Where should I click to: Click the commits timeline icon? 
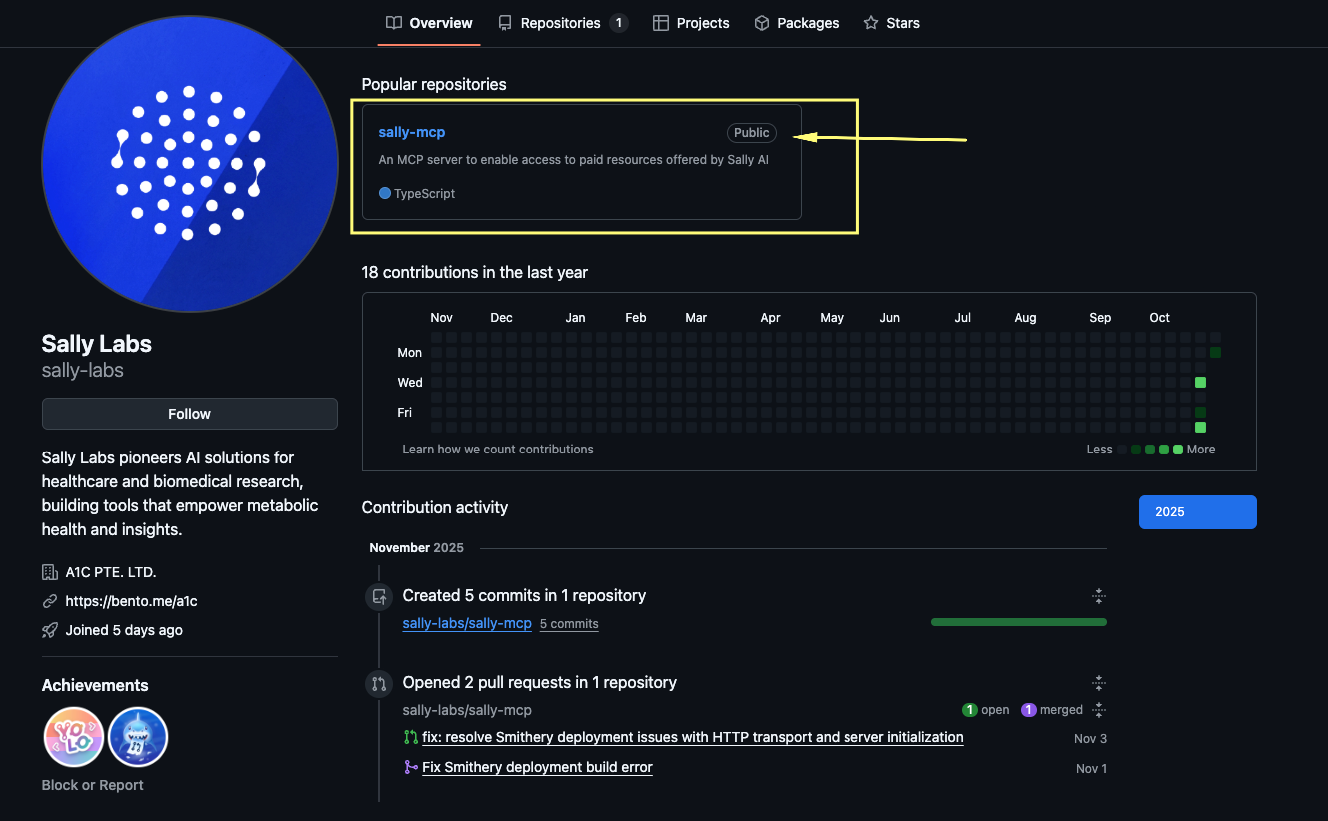(x=379, y=597)
